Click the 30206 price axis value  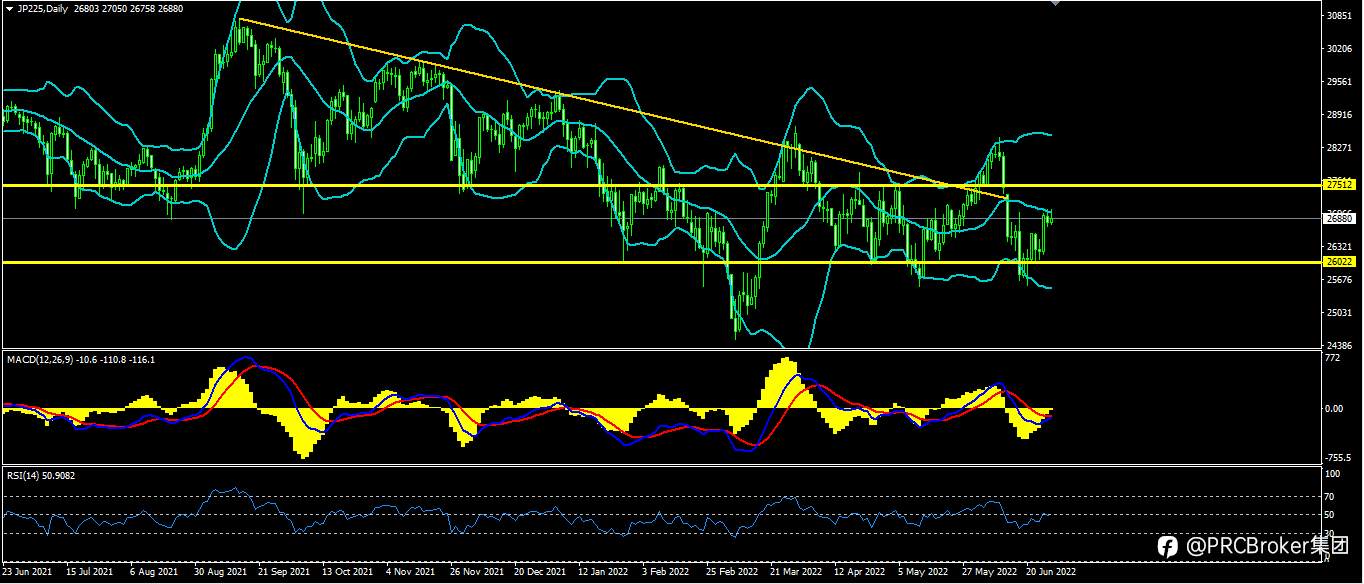pos(1339,48)
